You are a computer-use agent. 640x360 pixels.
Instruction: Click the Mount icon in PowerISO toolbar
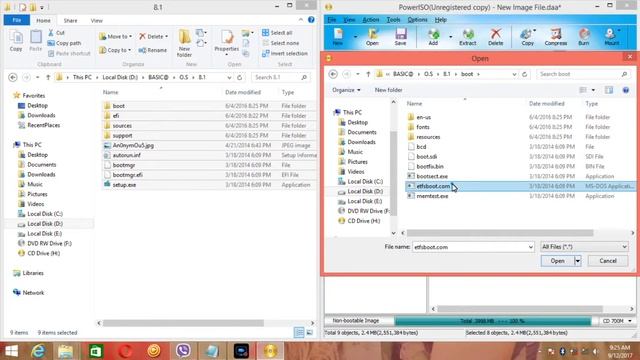tap(611, 36)
